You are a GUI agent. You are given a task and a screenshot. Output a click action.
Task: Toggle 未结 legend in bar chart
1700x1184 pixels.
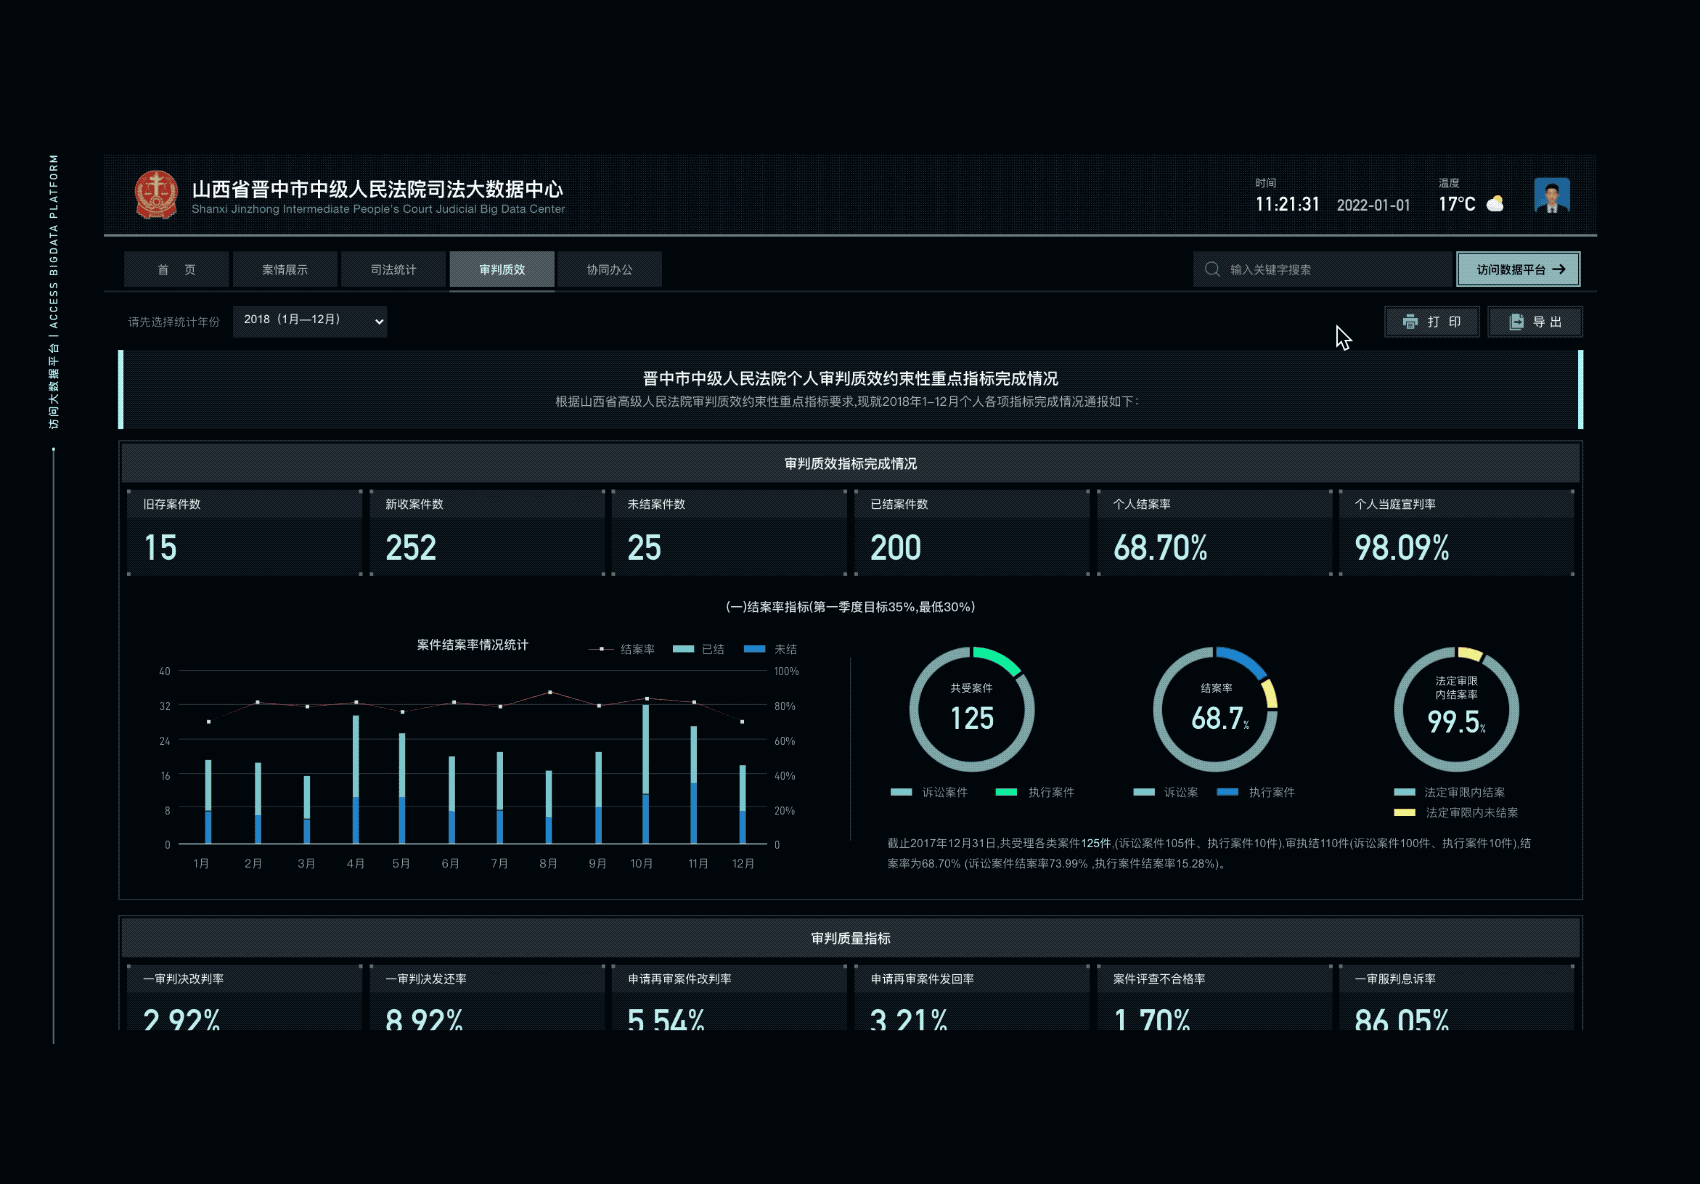click(x=770, y=650)
